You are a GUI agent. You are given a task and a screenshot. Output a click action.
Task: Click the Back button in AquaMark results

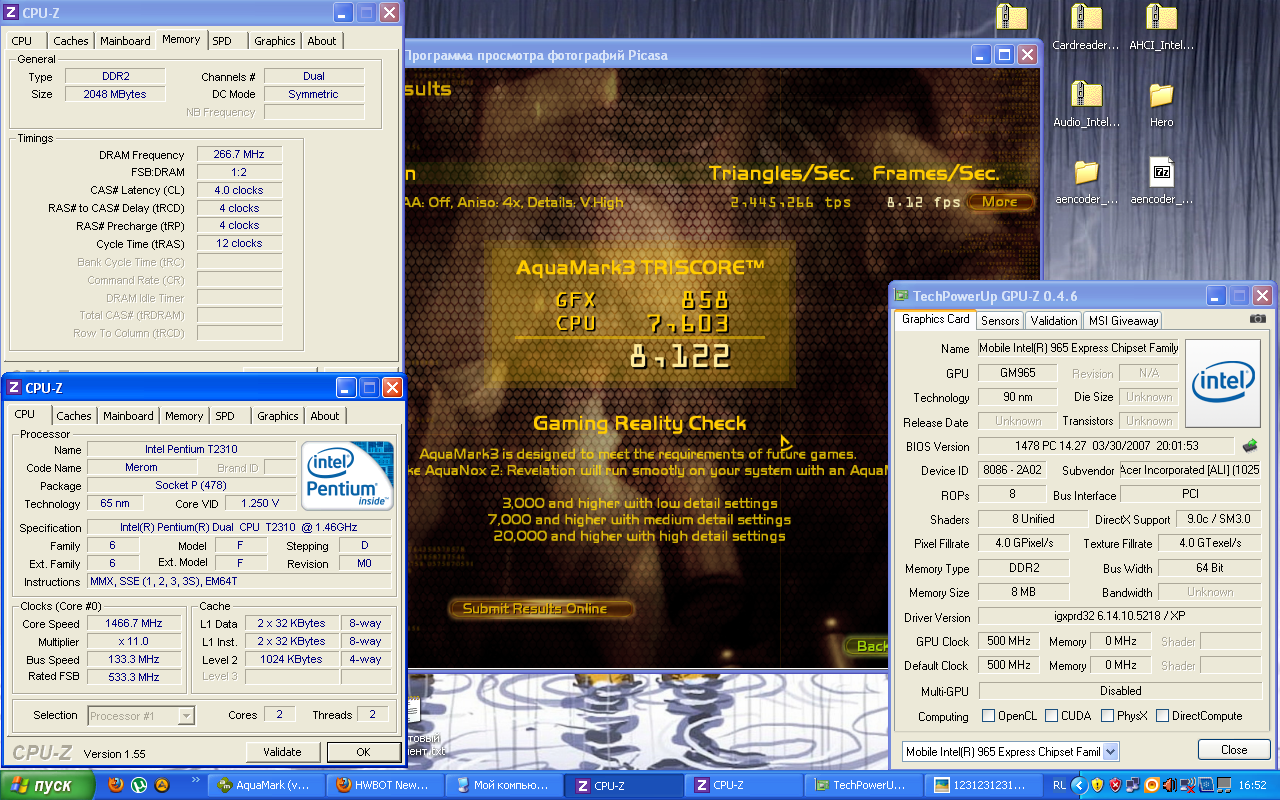[x=867, y=646]
